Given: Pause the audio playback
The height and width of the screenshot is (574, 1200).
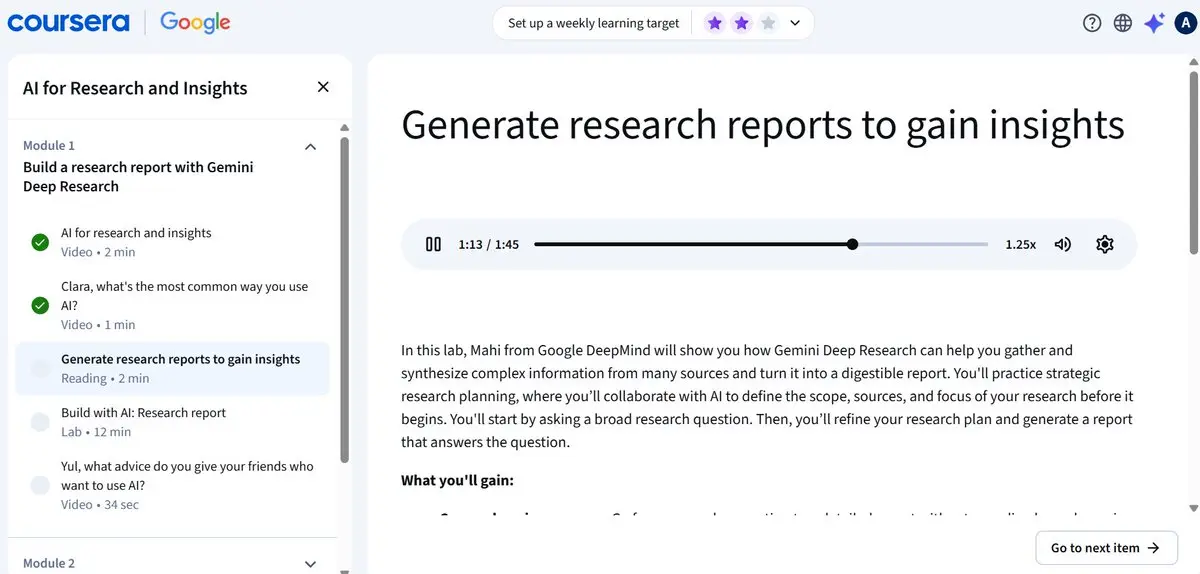Looking at the screenshot, I should point(433,244).
